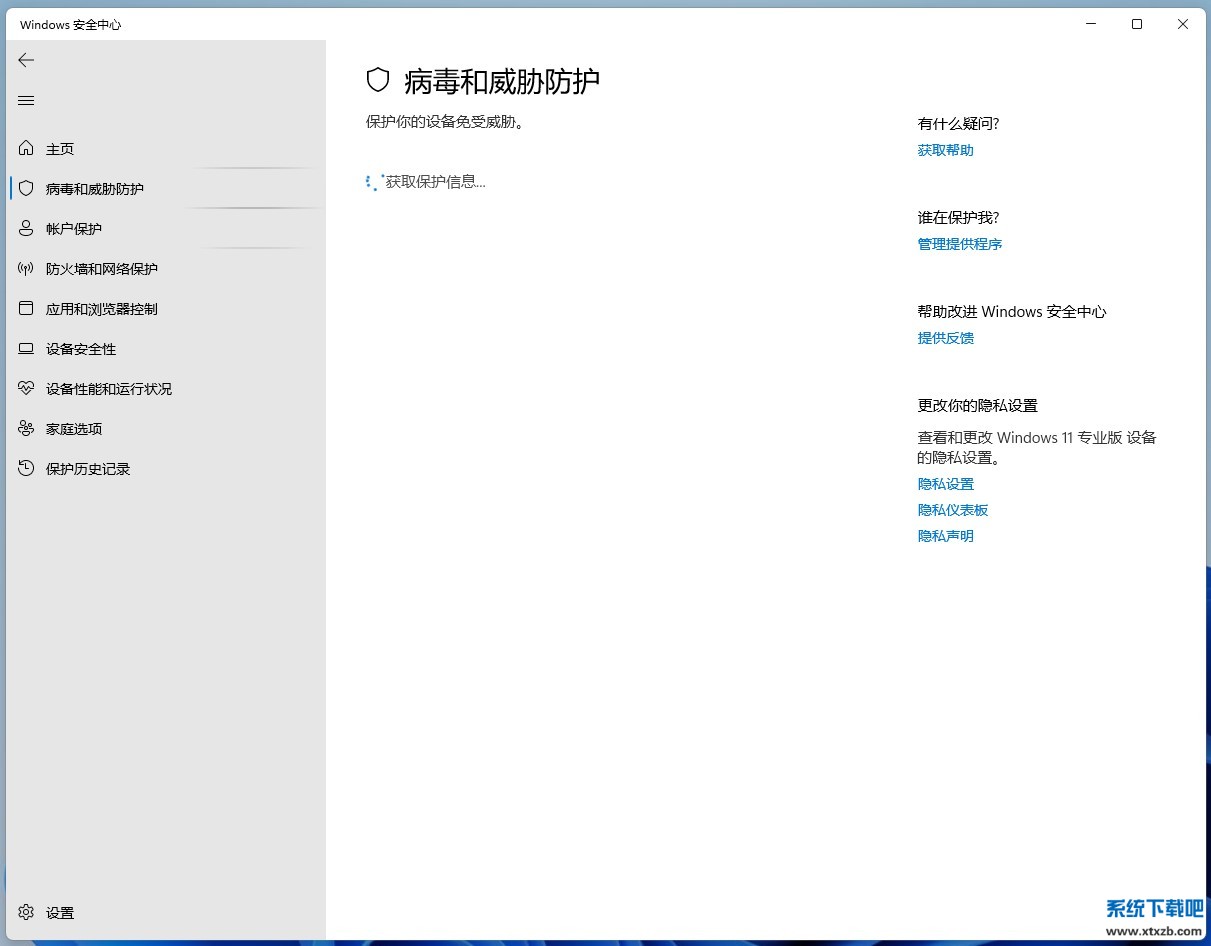Click the 保护历史记录 clock icon

[26, 469]
